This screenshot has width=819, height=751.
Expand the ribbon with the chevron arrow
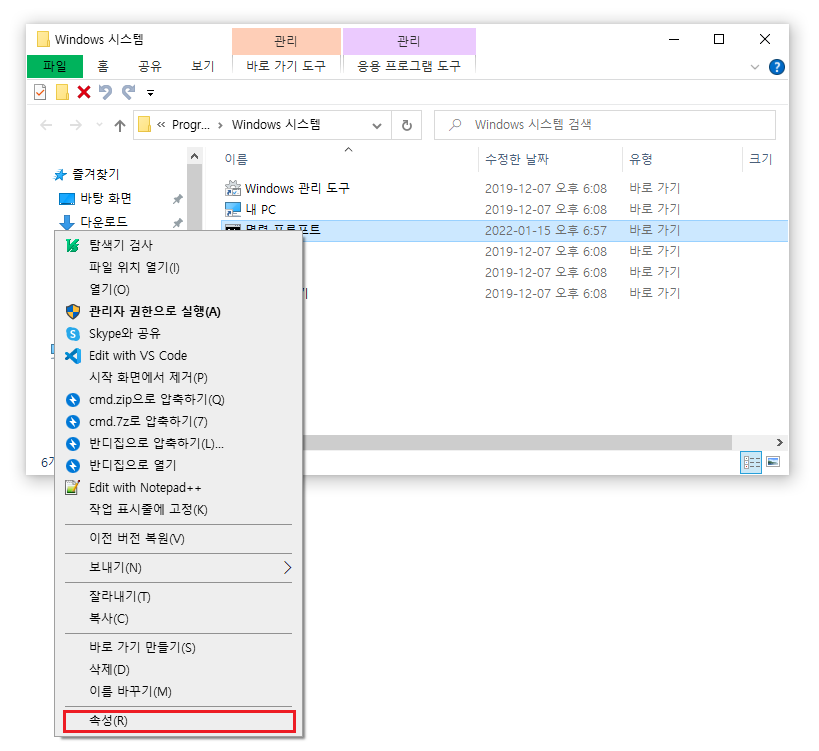click(x=755, y=67)
